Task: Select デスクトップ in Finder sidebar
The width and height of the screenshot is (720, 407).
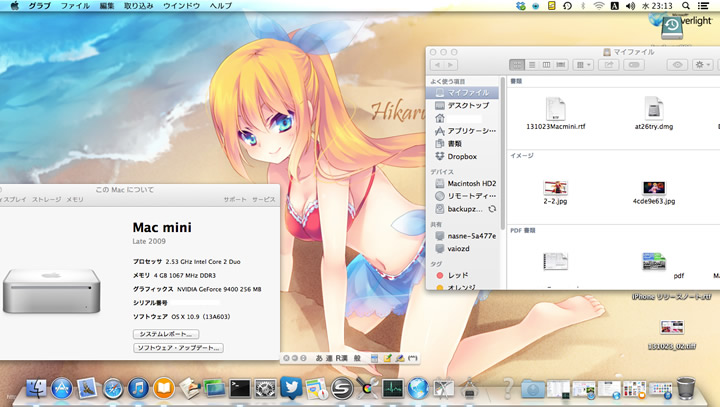Action: pos(462,105)
